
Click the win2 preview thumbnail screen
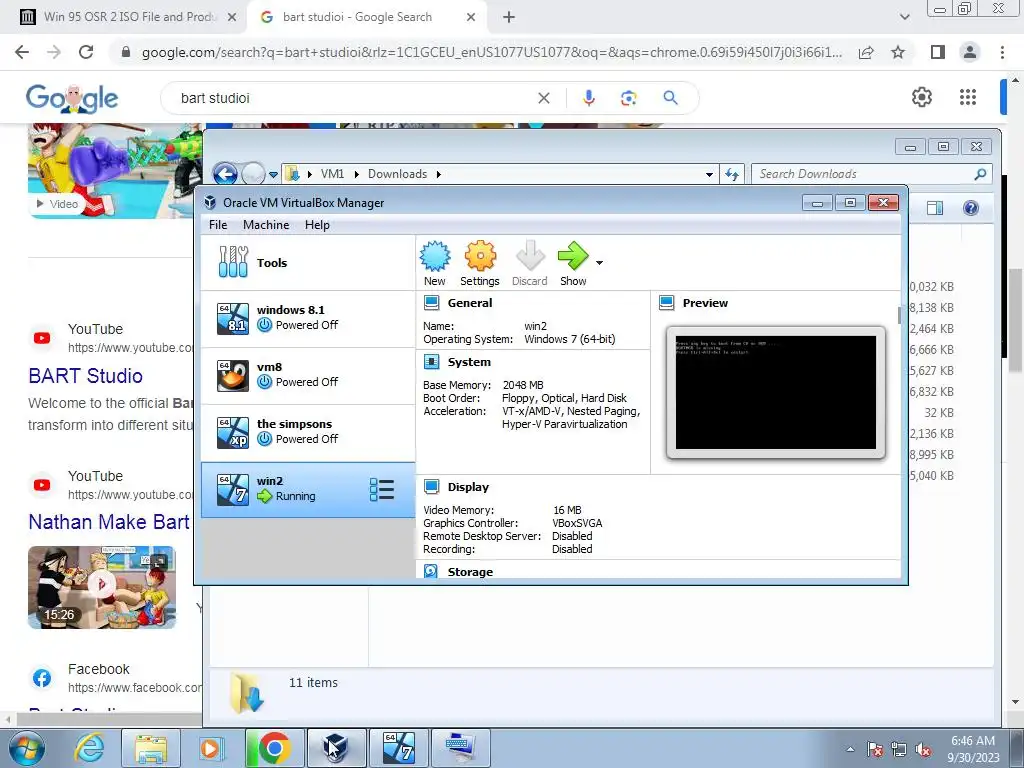coord(776,392)
